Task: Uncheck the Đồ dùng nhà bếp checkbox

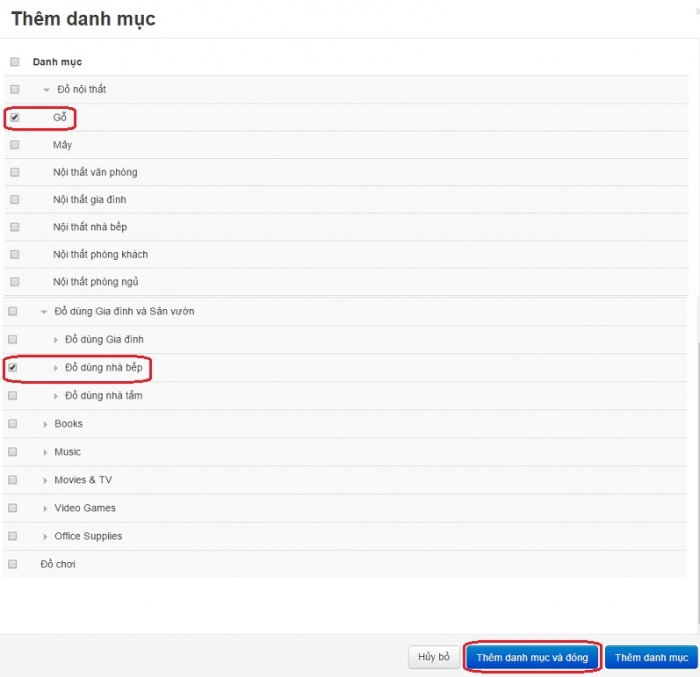Action: pos(12,368)
